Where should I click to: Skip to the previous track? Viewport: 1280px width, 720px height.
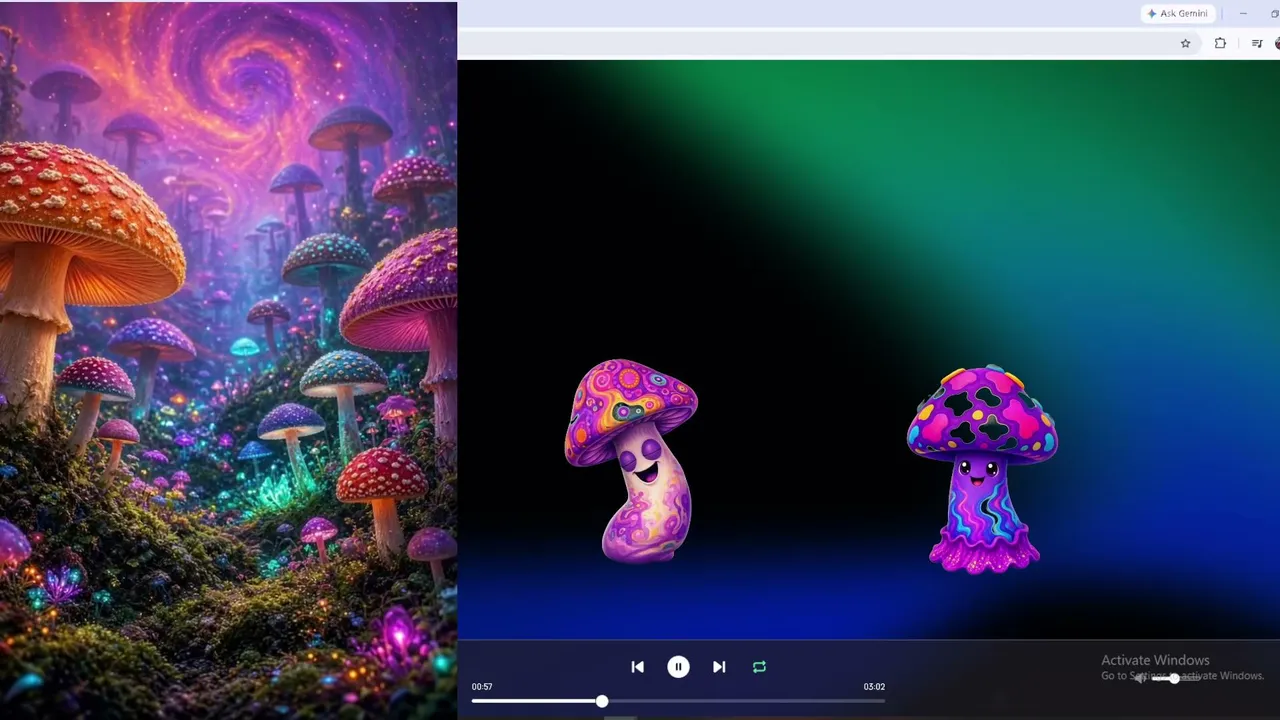[638, 667]
